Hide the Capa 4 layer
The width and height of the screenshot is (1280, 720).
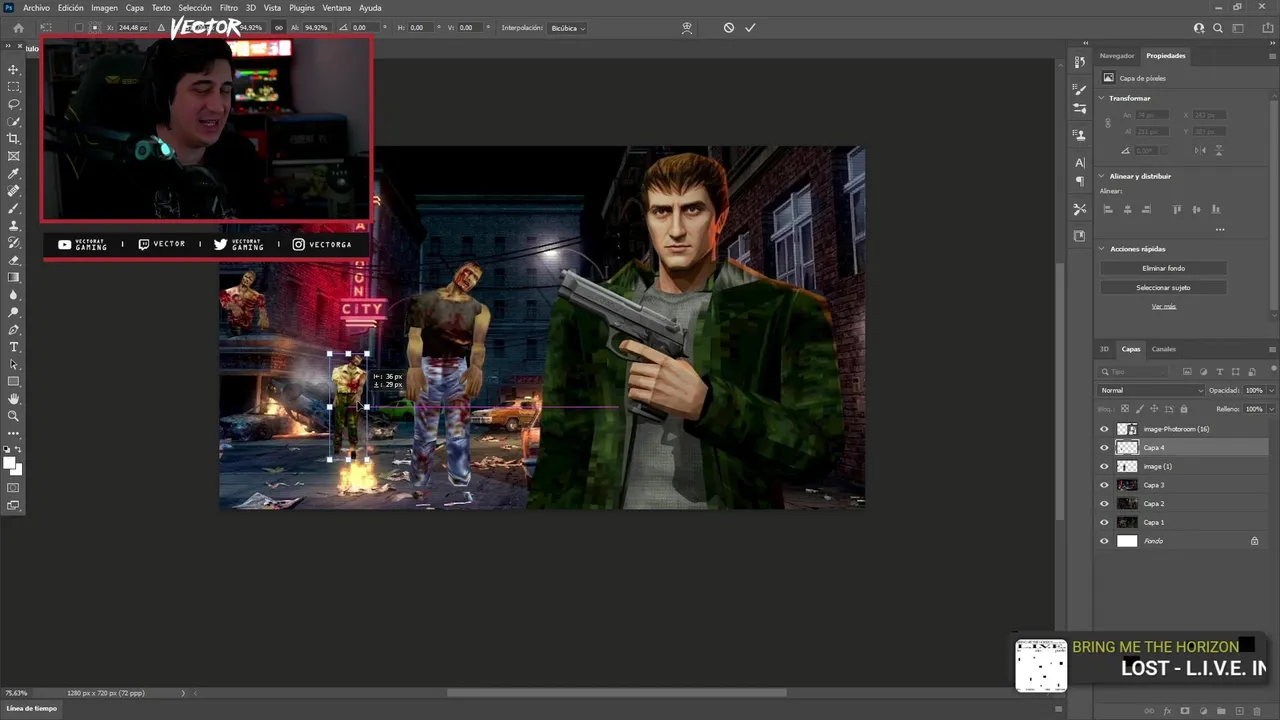(1104, 448)
